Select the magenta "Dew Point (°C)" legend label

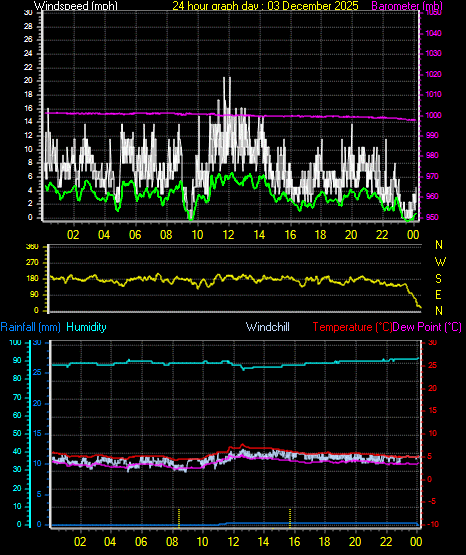(427, 327)
